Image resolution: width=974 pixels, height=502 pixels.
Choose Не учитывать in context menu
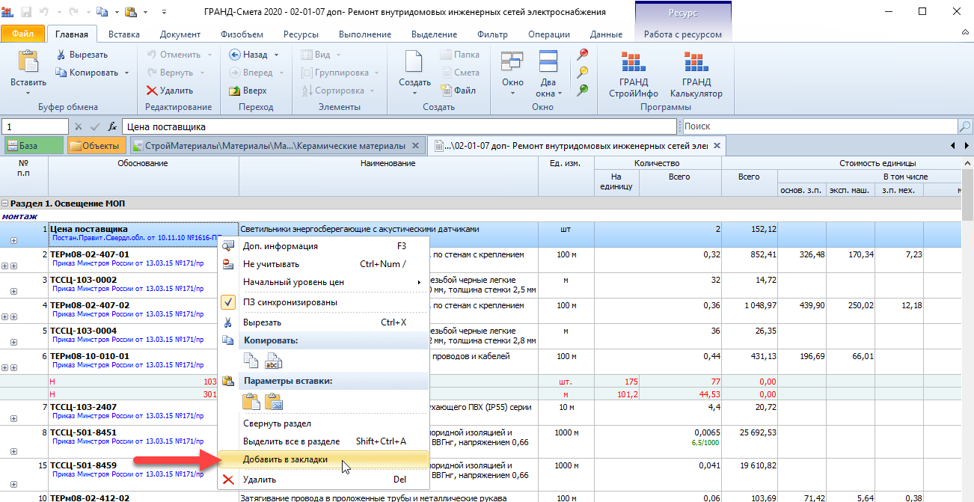point(324,264)
